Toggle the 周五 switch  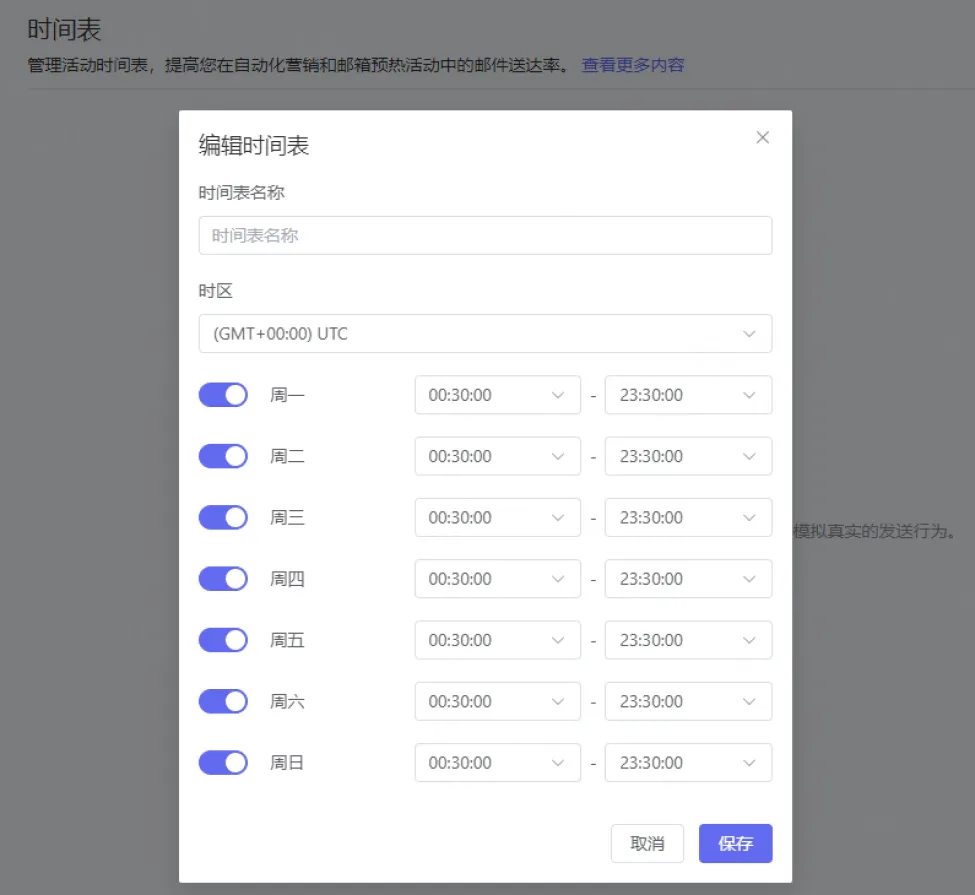223,640
